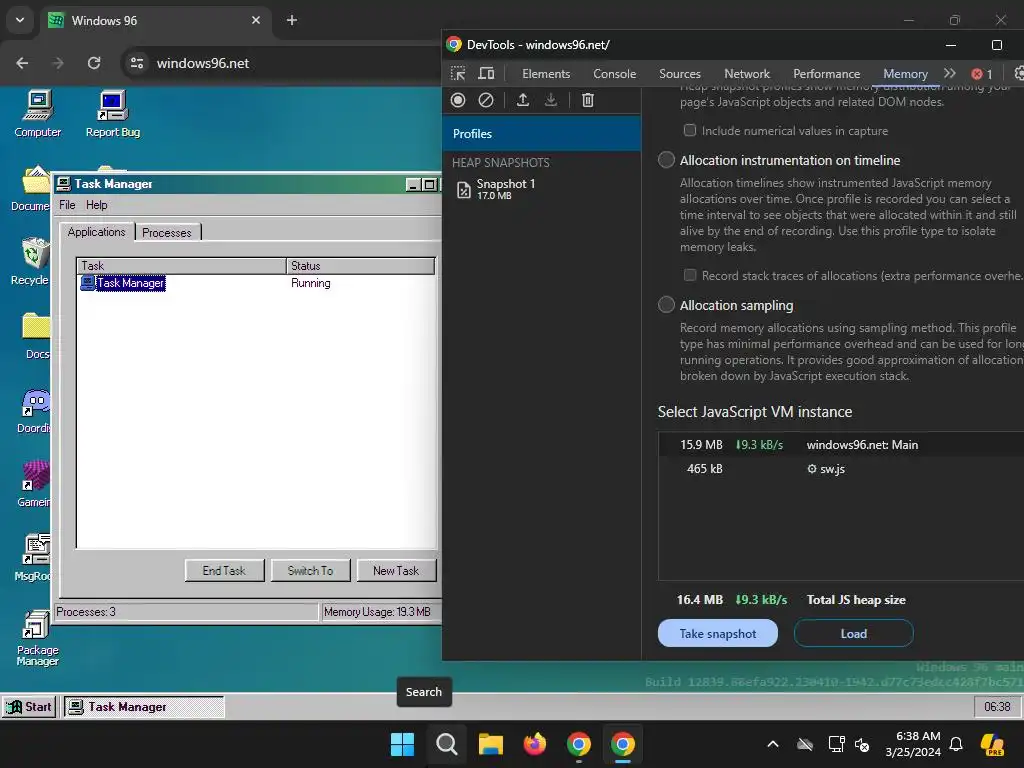Screen dimensions: 1024x768
Task: Open Windows Start menu on the taskbar
Action: [402, 744]
